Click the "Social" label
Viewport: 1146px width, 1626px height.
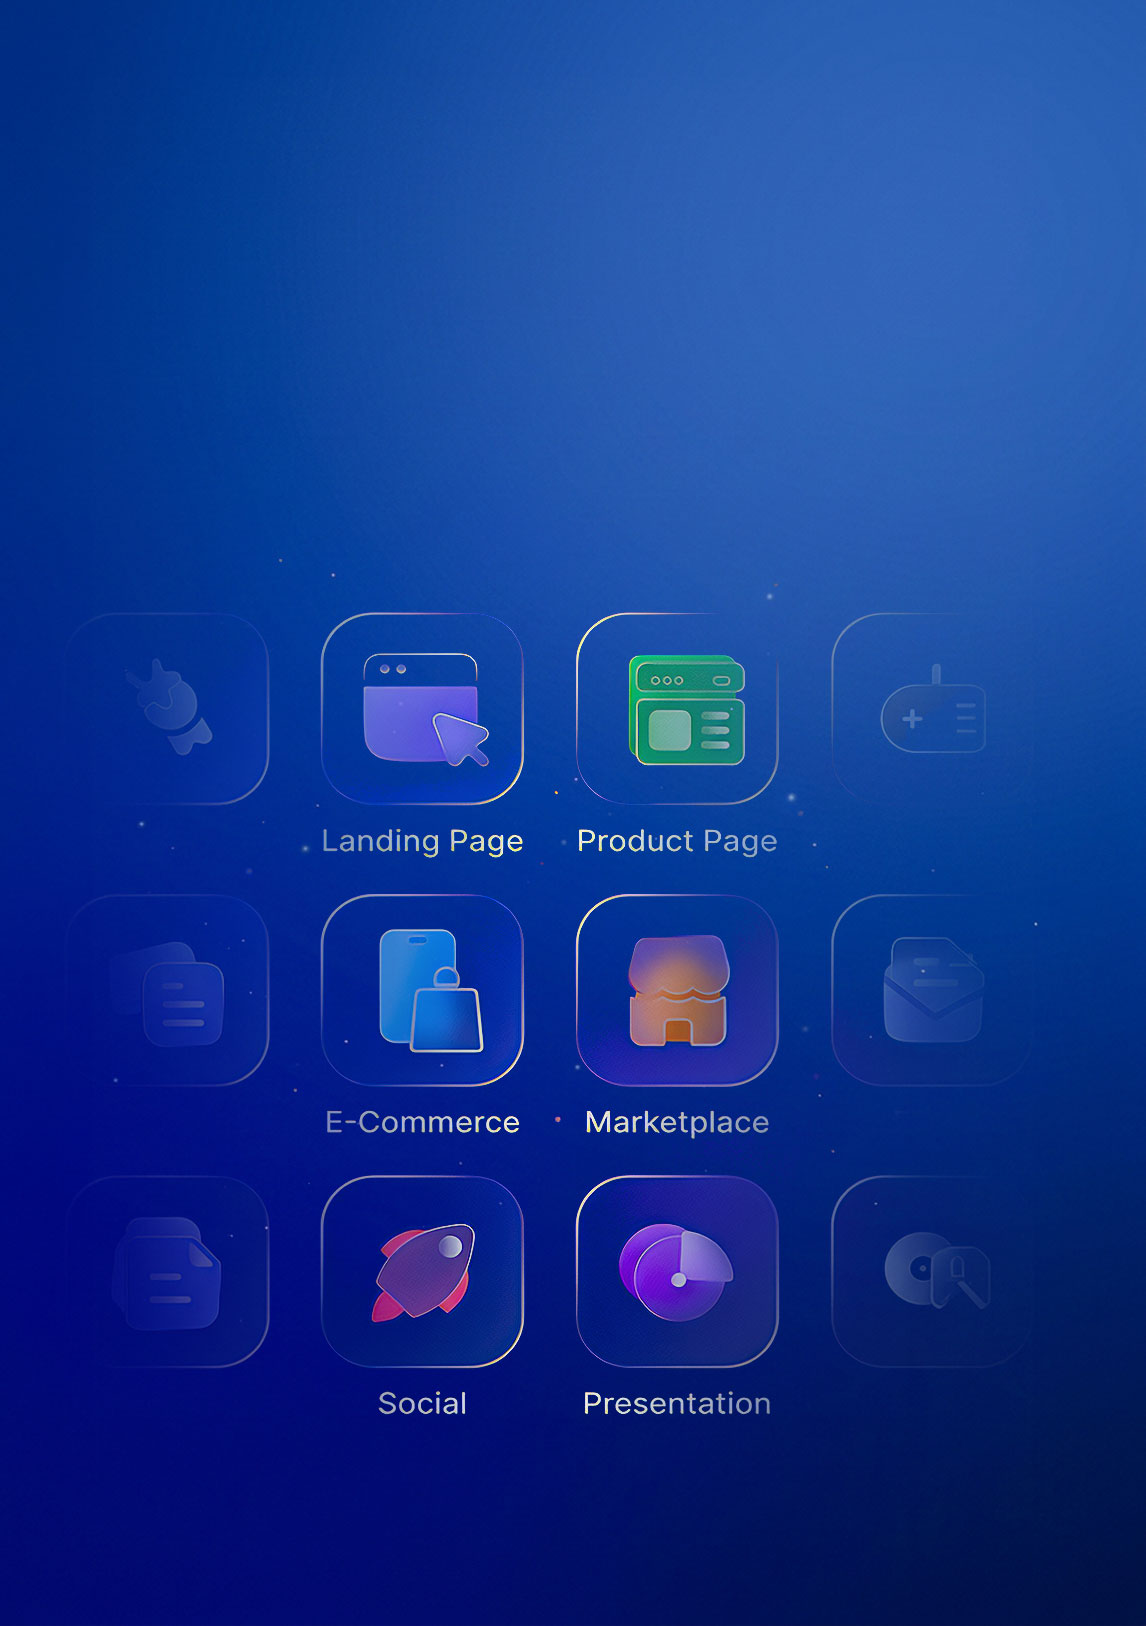[422, 1403]
